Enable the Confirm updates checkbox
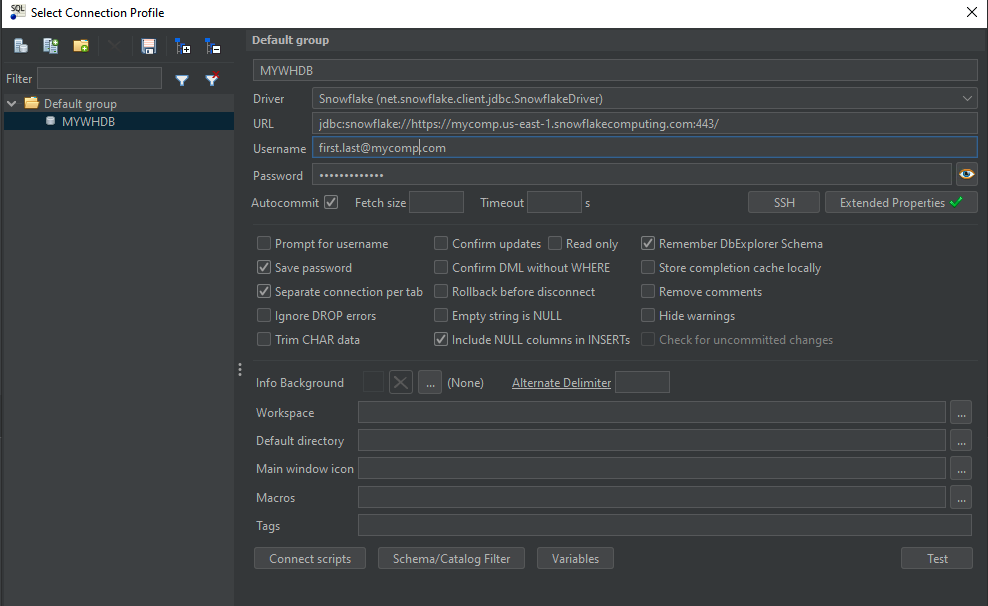This screenshot has width=988, height=606. 440,243
